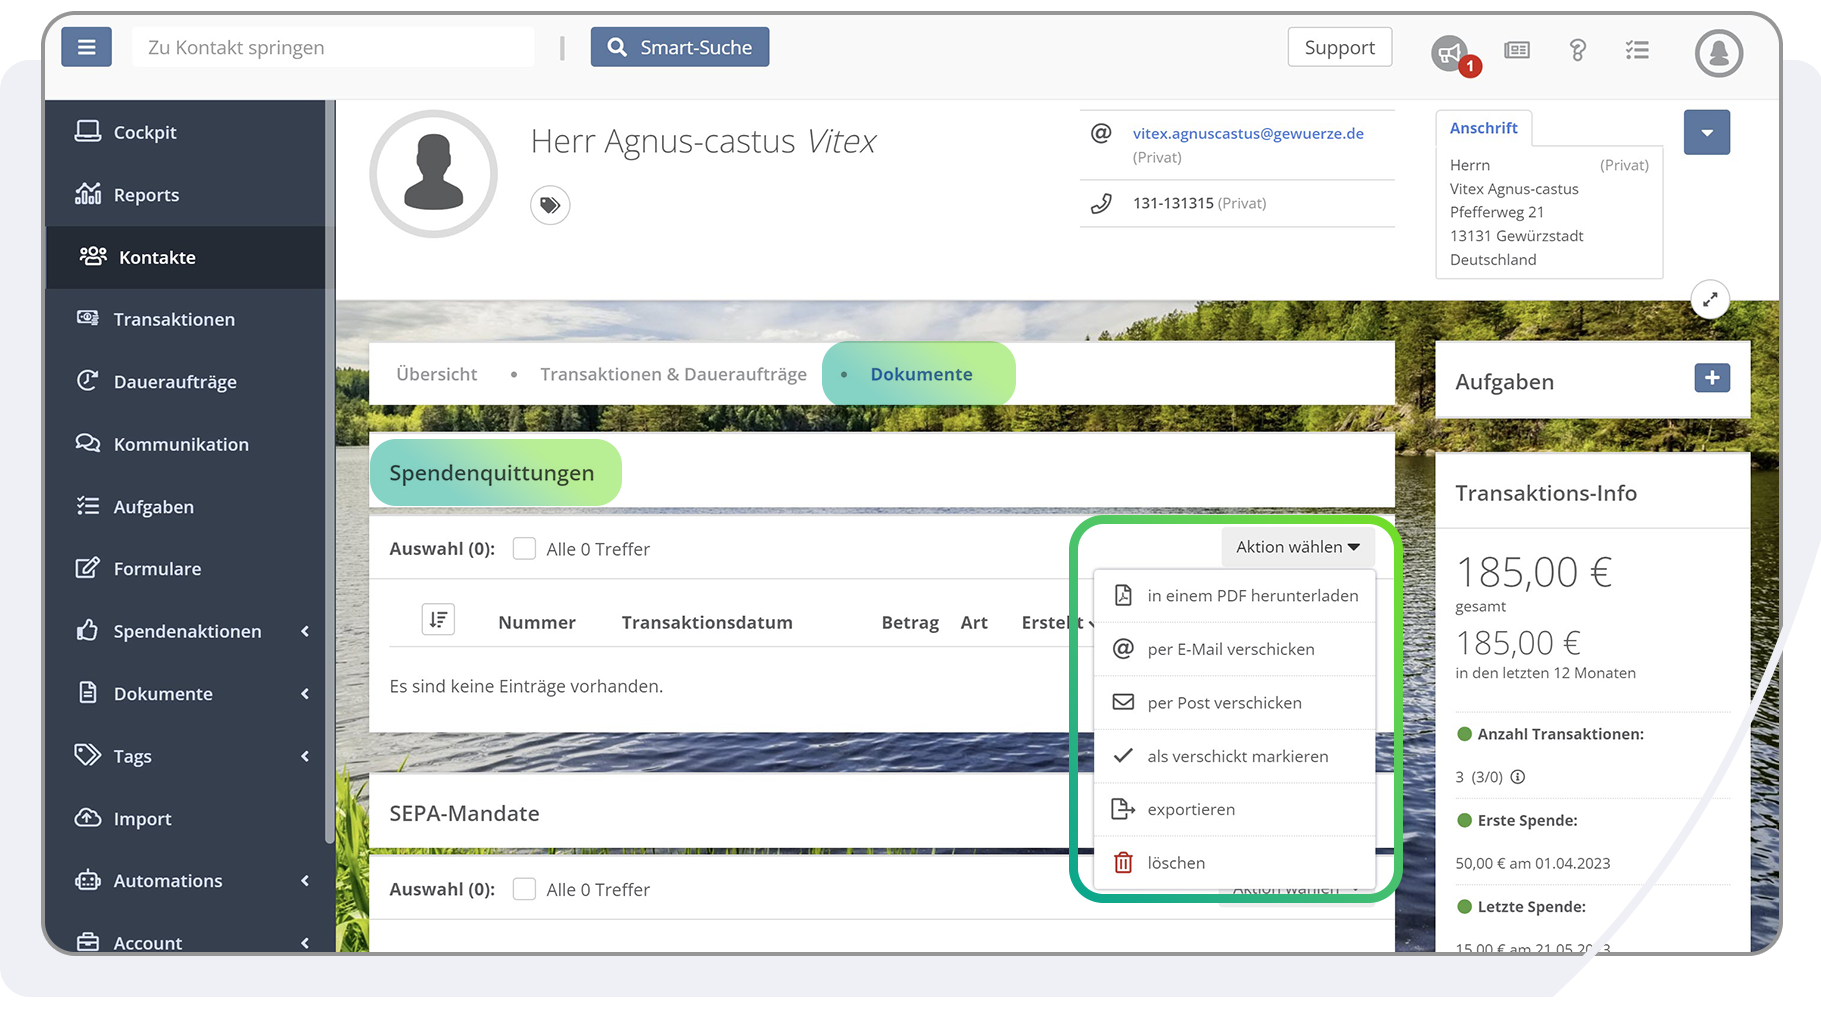Image resolution: width=1821 pixels, height=1025 pixels.
Task: Switch to Transaktionen & Daueraufträge tab
Action: (673, 374)
